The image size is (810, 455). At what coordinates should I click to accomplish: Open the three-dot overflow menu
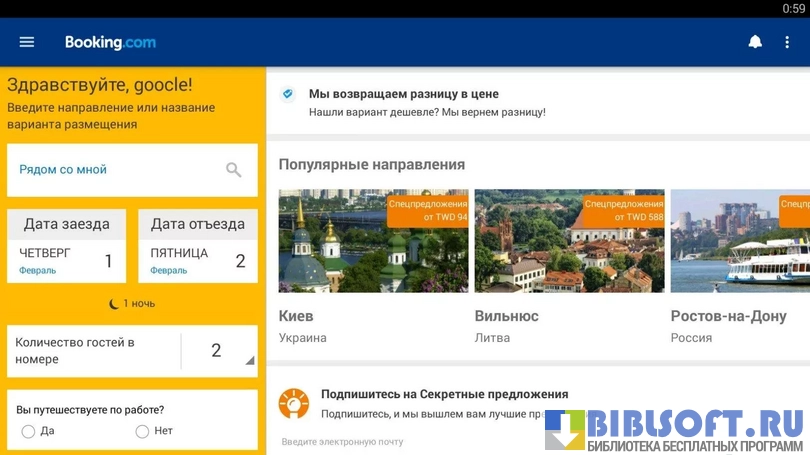[787, 42]
